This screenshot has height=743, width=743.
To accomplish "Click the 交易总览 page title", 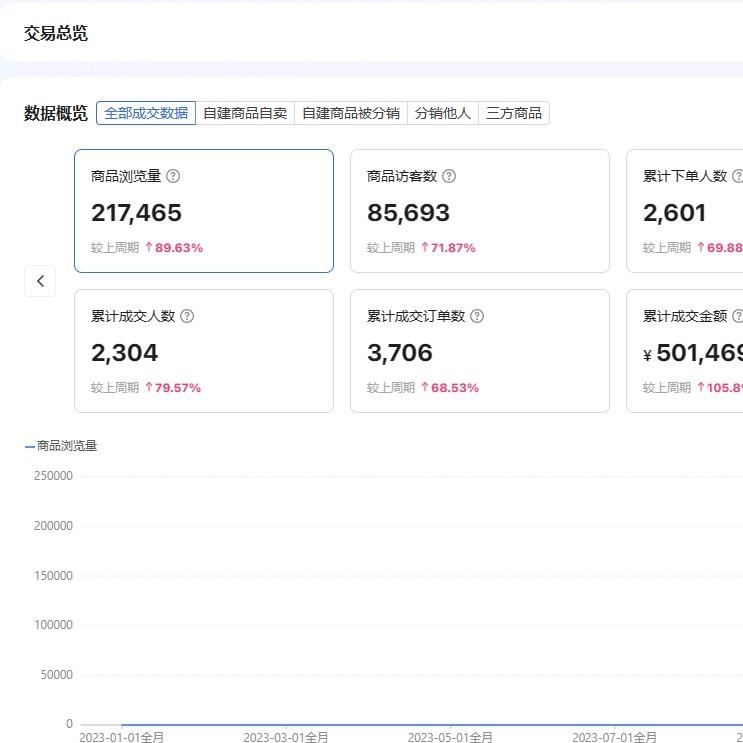I will point(56,33).
